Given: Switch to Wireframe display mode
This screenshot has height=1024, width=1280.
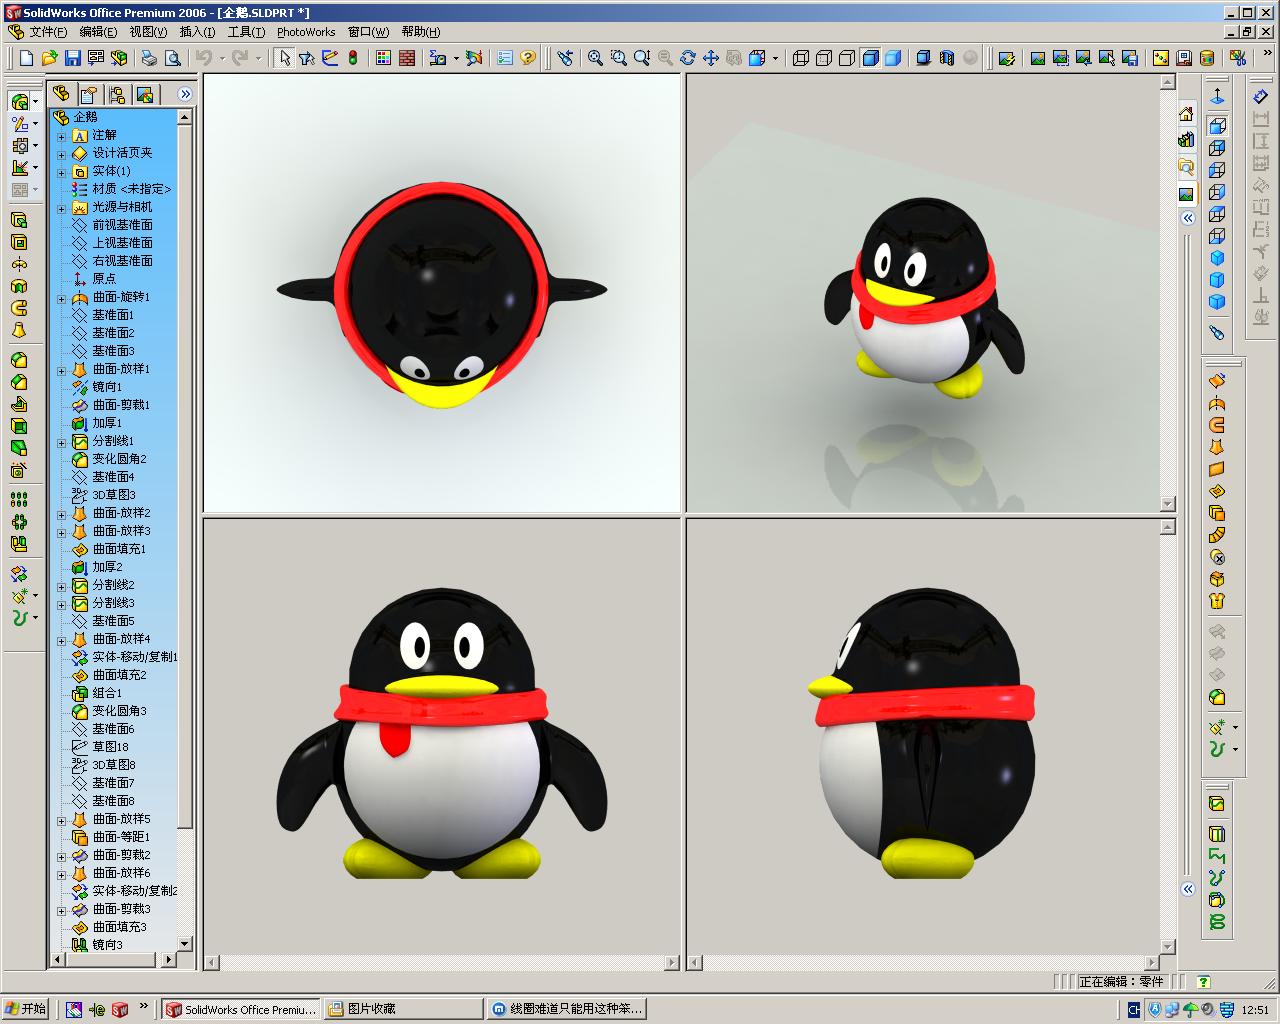Looking at the screenshot, I should (800, 58).
